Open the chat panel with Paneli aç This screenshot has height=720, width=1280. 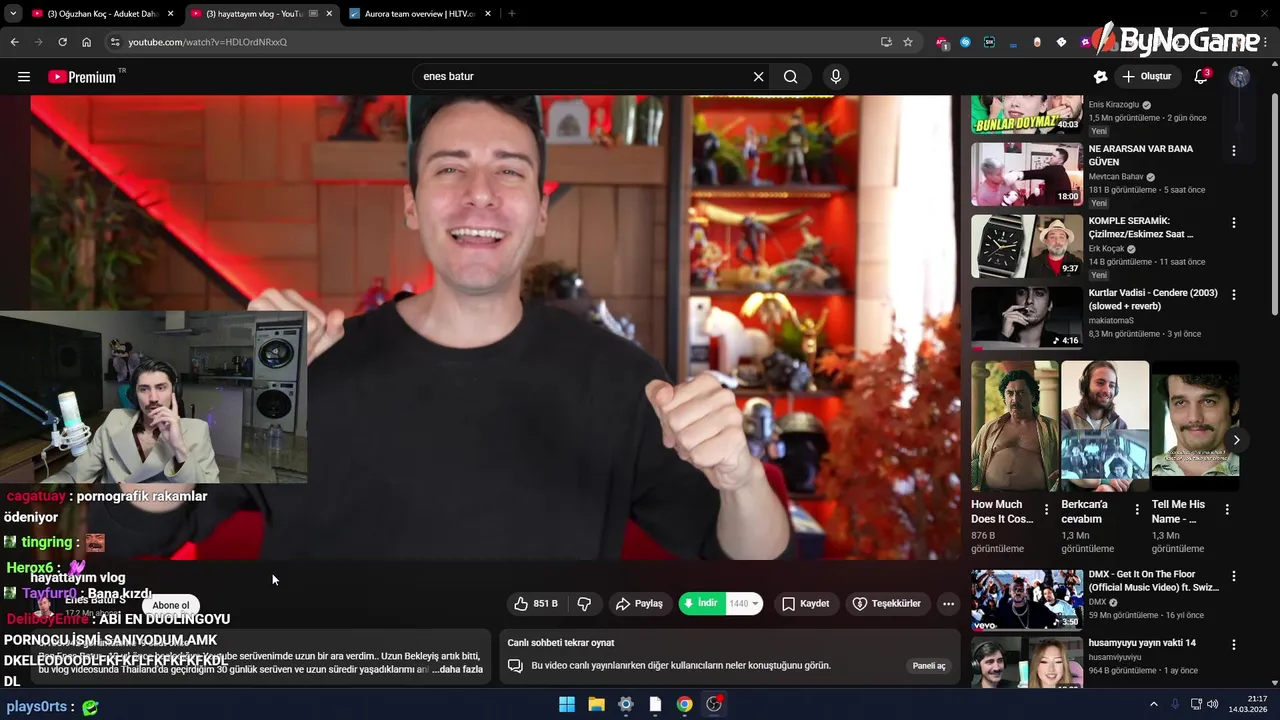tap(929, 666)
